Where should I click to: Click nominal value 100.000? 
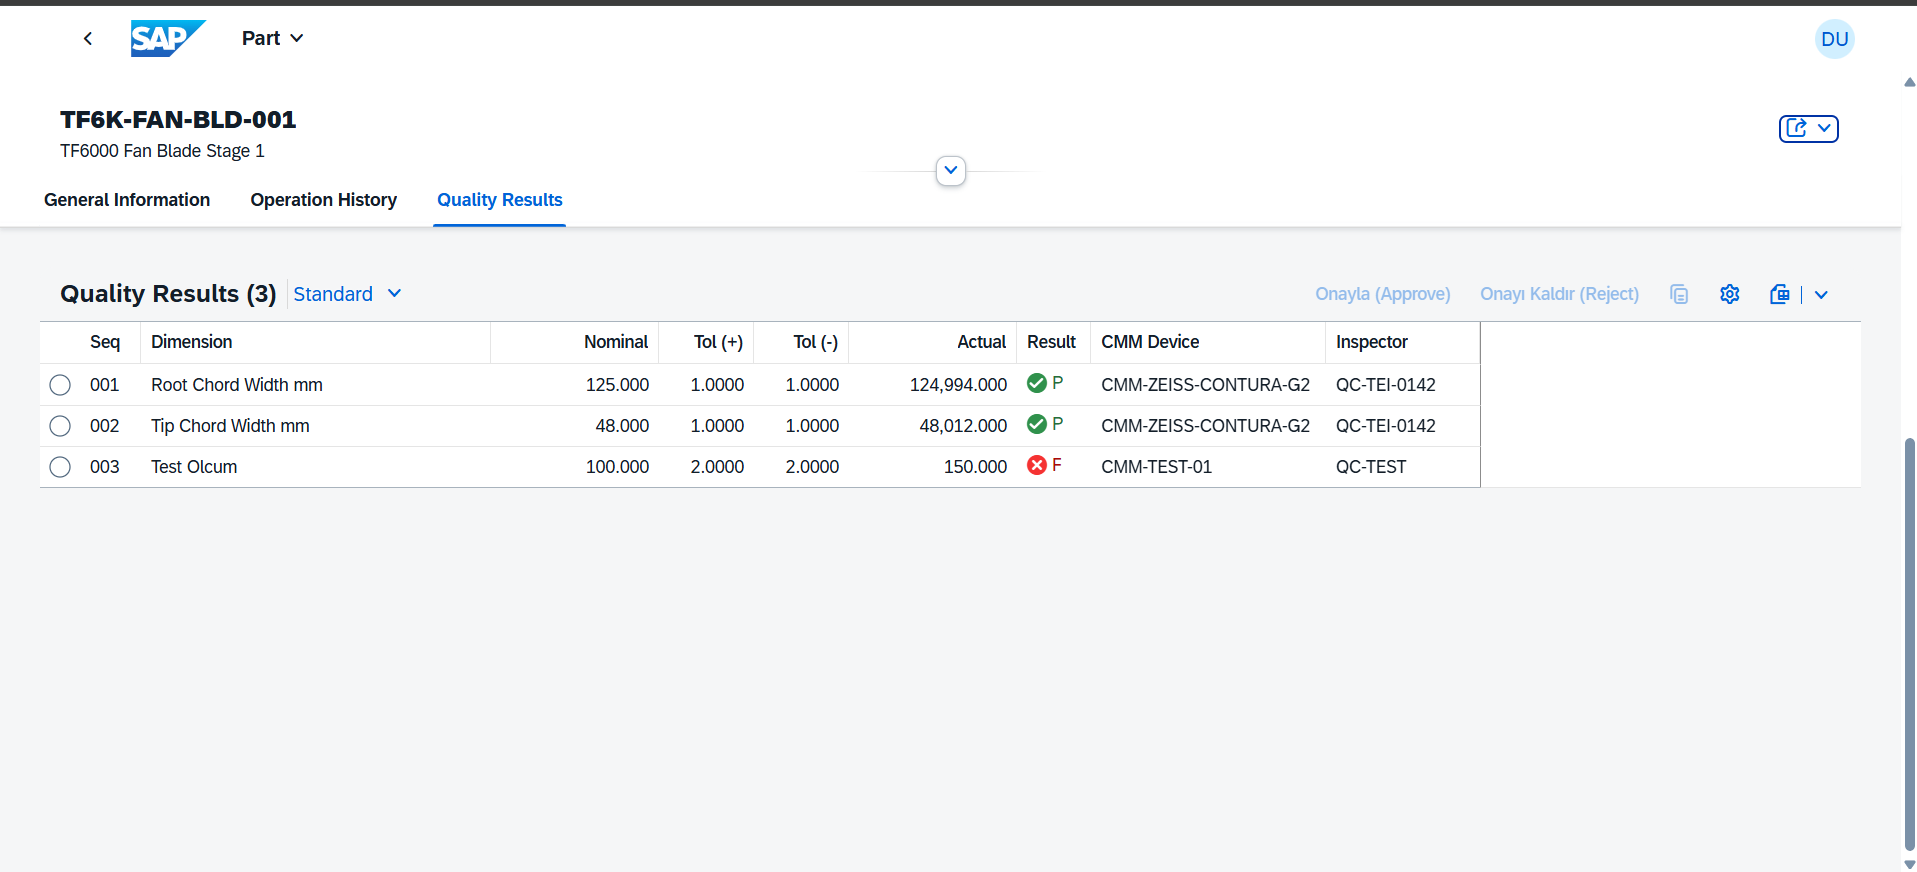617,467
